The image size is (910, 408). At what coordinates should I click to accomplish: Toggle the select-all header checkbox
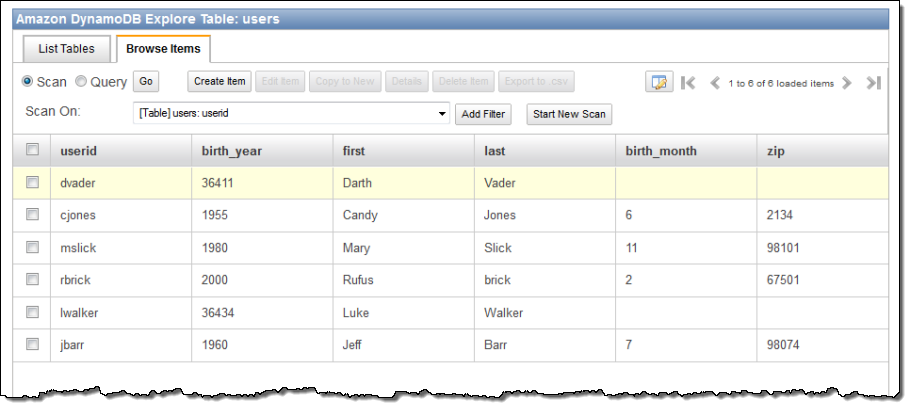coord(33,150)
